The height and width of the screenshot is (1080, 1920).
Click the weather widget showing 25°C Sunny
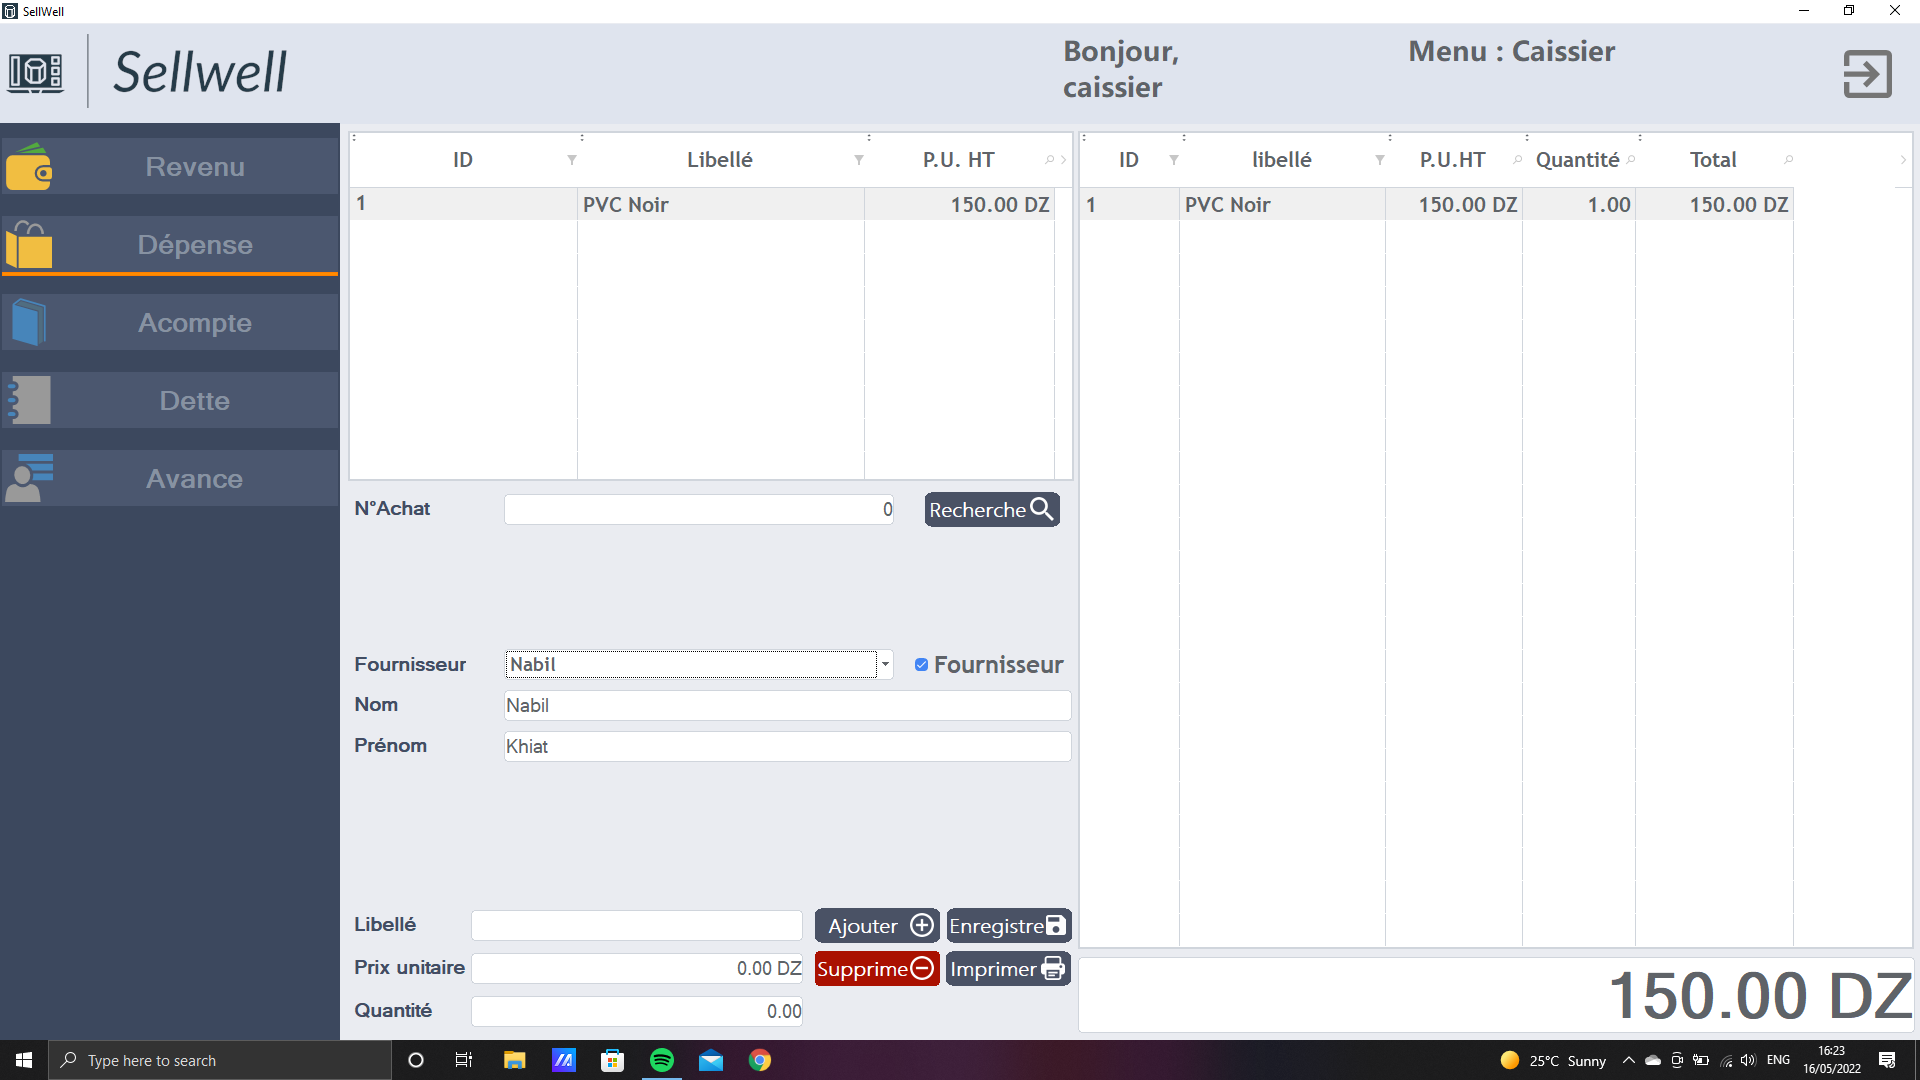pos(1553,1060)
